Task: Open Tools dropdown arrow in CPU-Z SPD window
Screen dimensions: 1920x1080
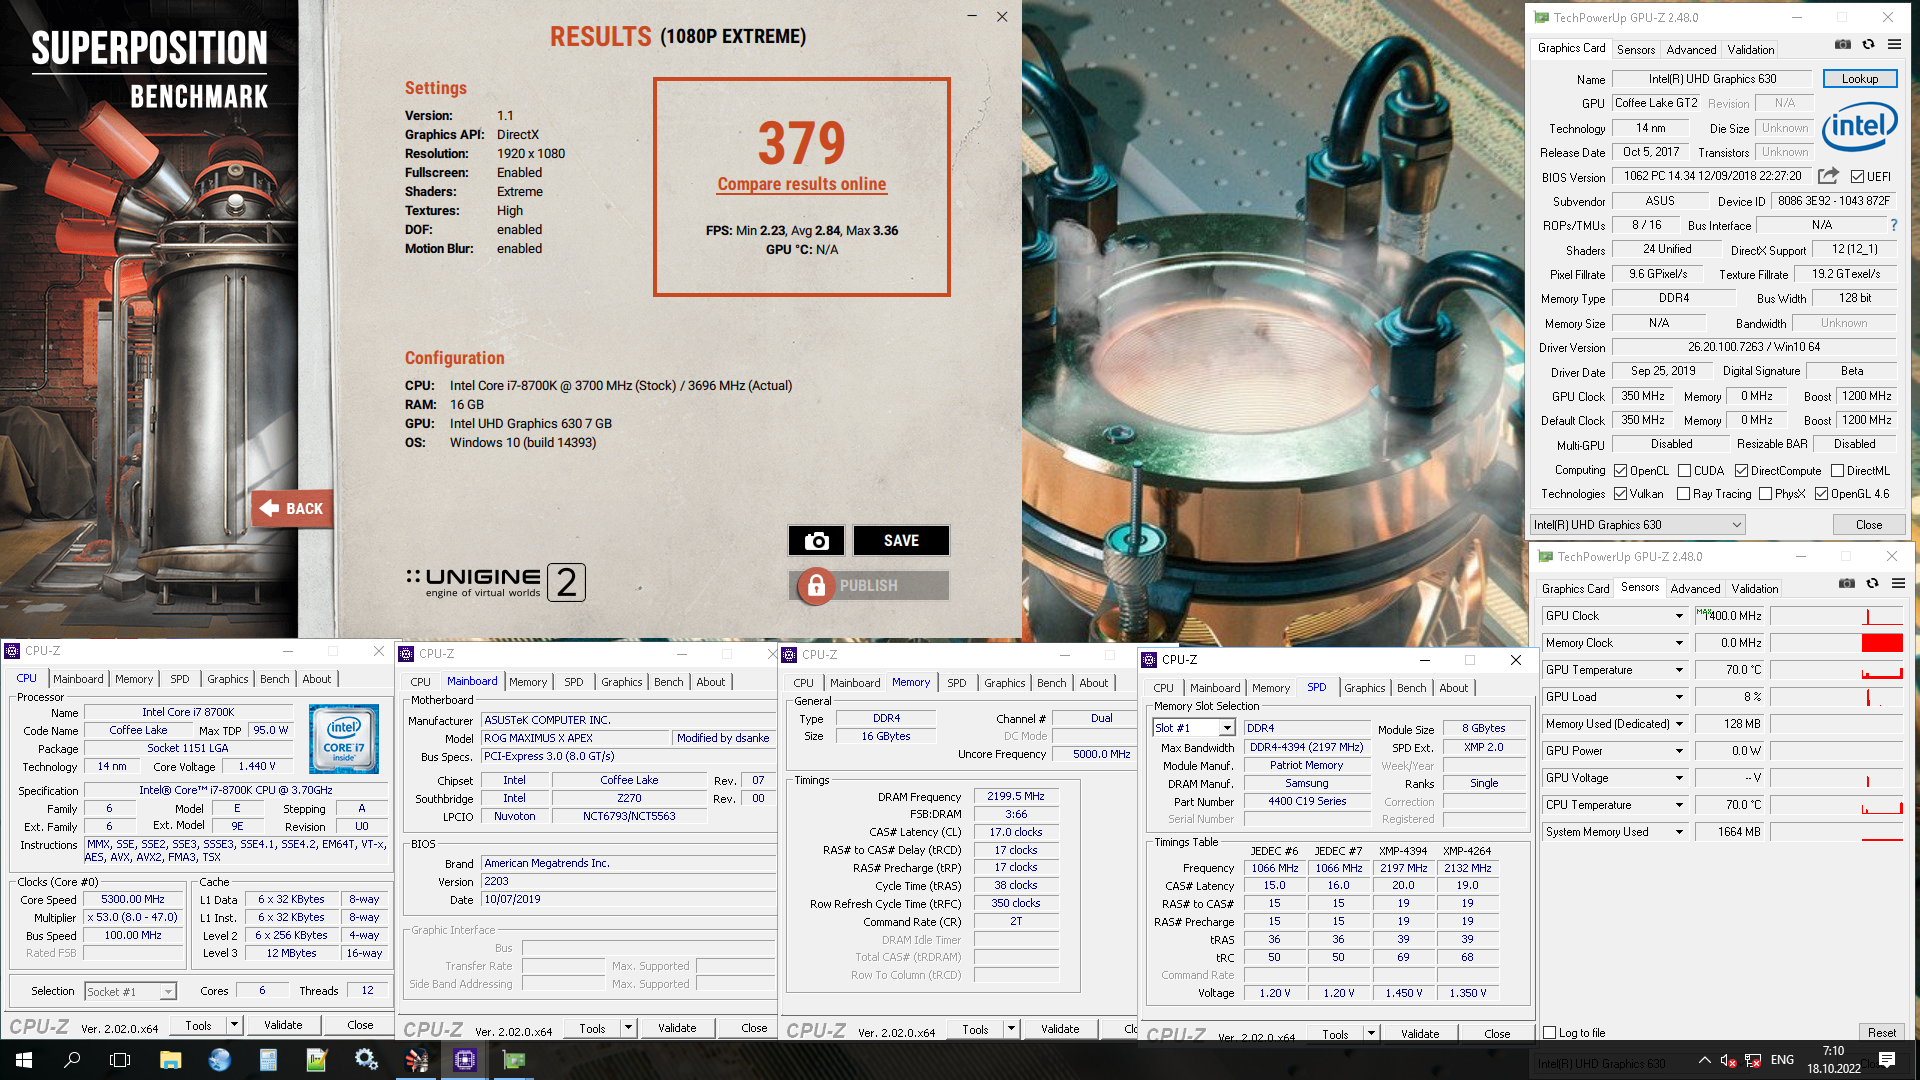Action: point(1371,1034)
